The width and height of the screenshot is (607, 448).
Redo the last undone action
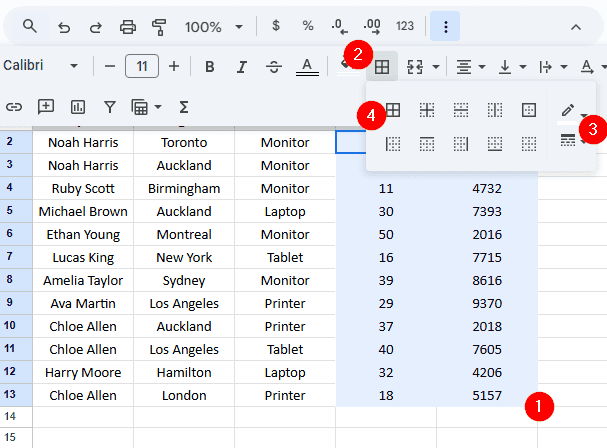click(96, 27)
